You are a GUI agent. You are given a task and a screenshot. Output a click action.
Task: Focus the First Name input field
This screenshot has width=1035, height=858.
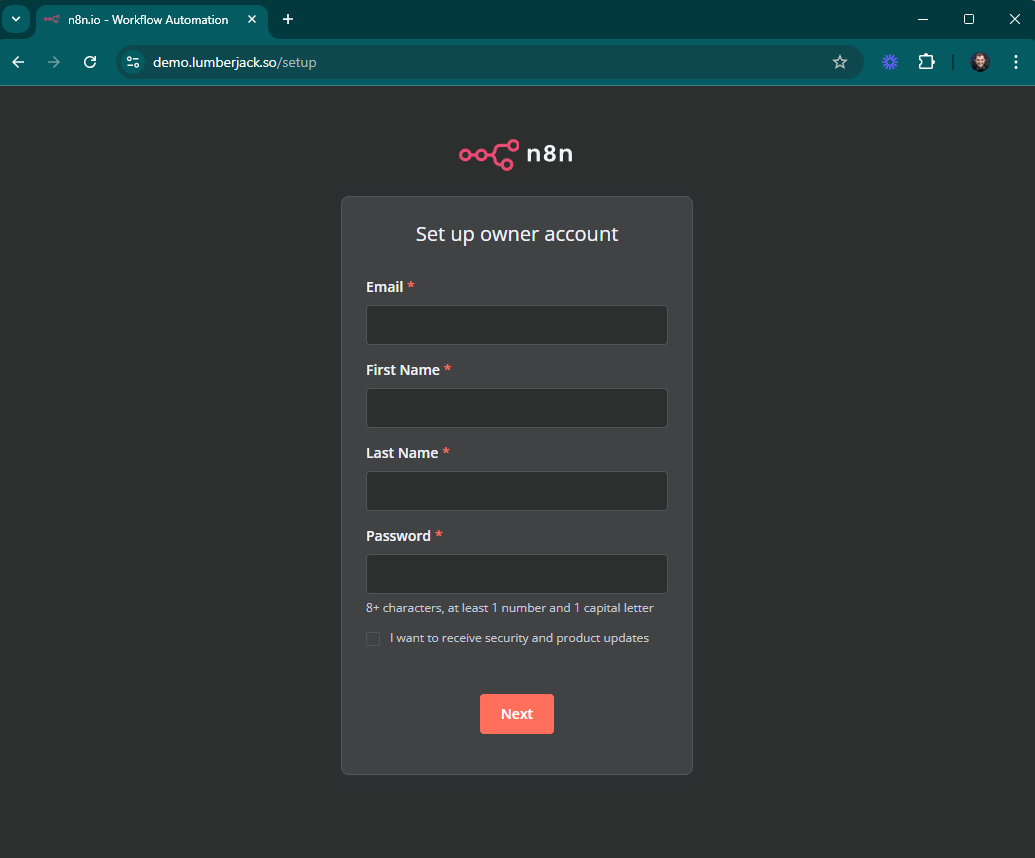517,408
